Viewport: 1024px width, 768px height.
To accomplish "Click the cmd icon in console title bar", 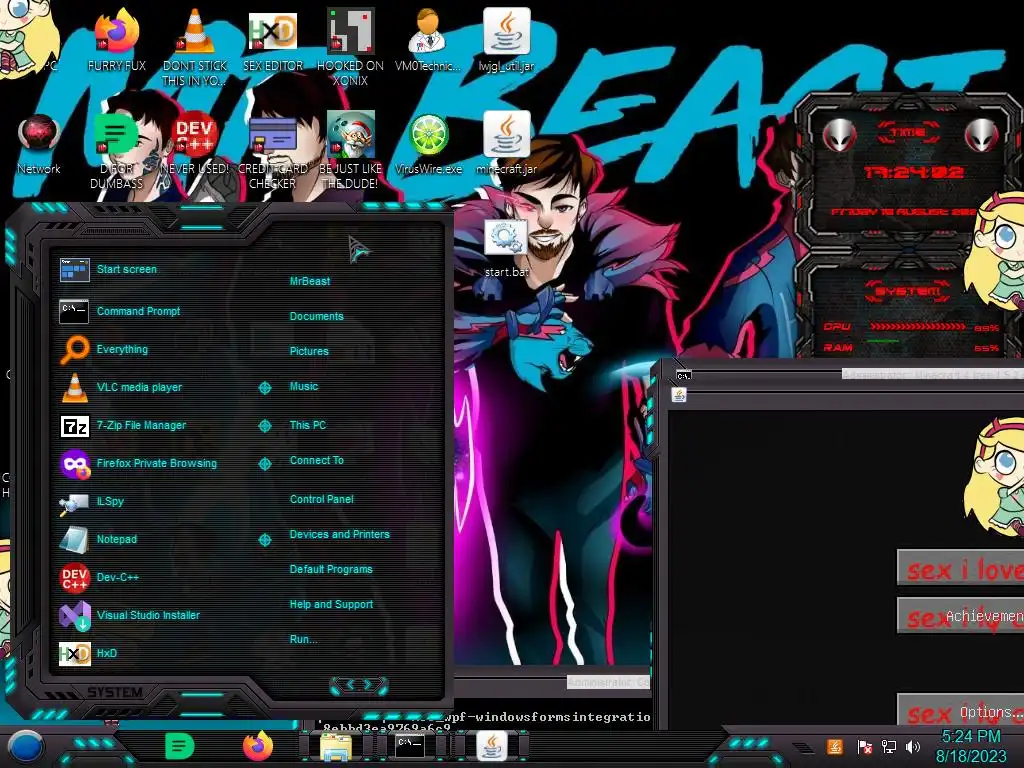I will point(684,376).
